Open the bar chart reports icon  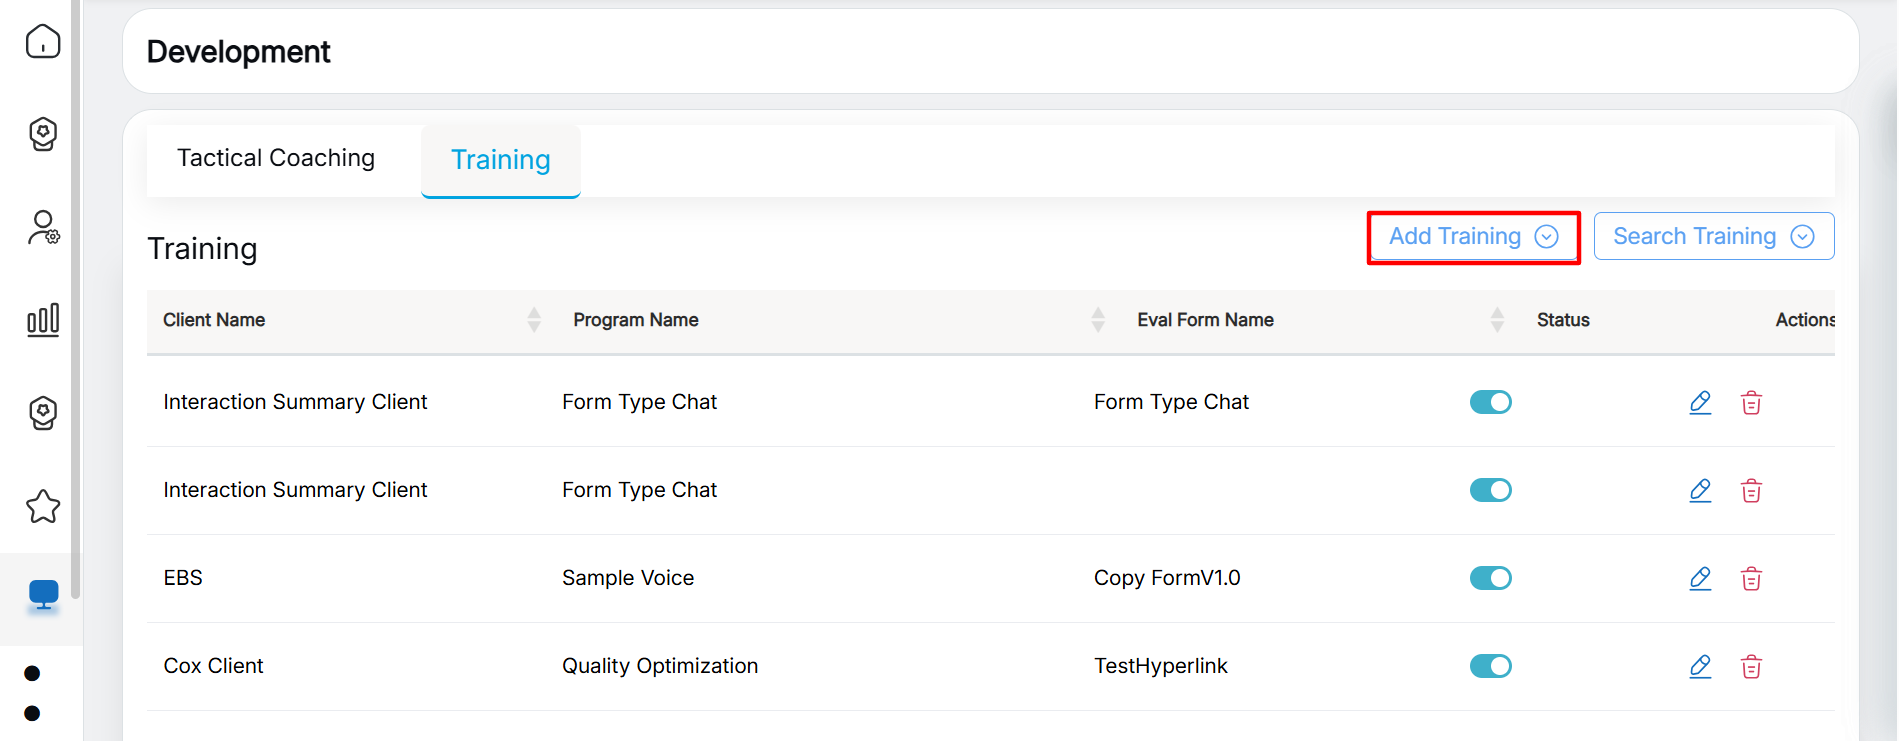click(43, 320)
